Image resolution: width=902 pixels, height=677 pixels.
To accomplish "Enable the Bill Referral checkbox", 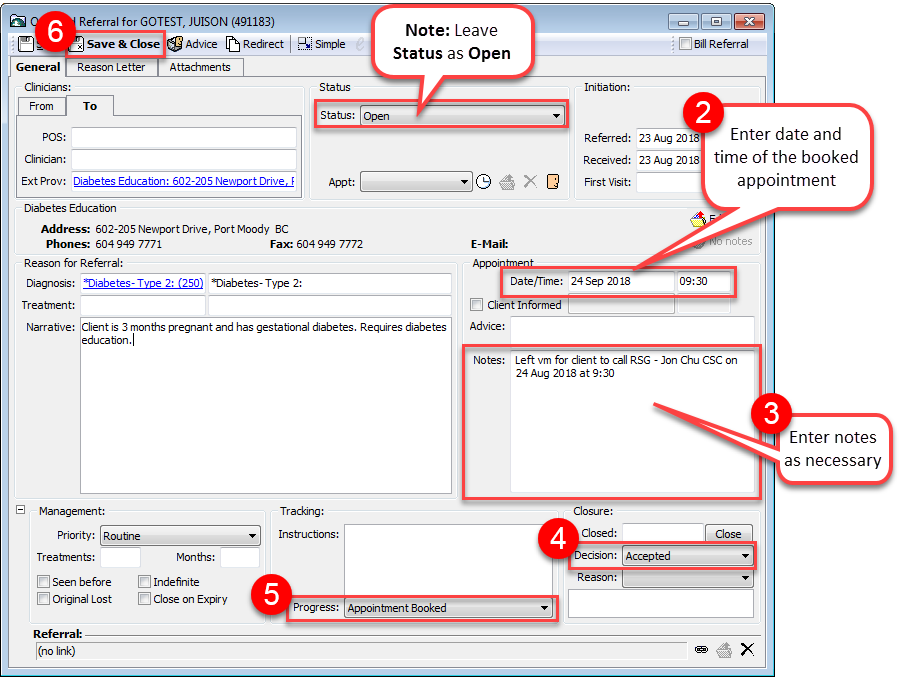I will tap(685, 44).
